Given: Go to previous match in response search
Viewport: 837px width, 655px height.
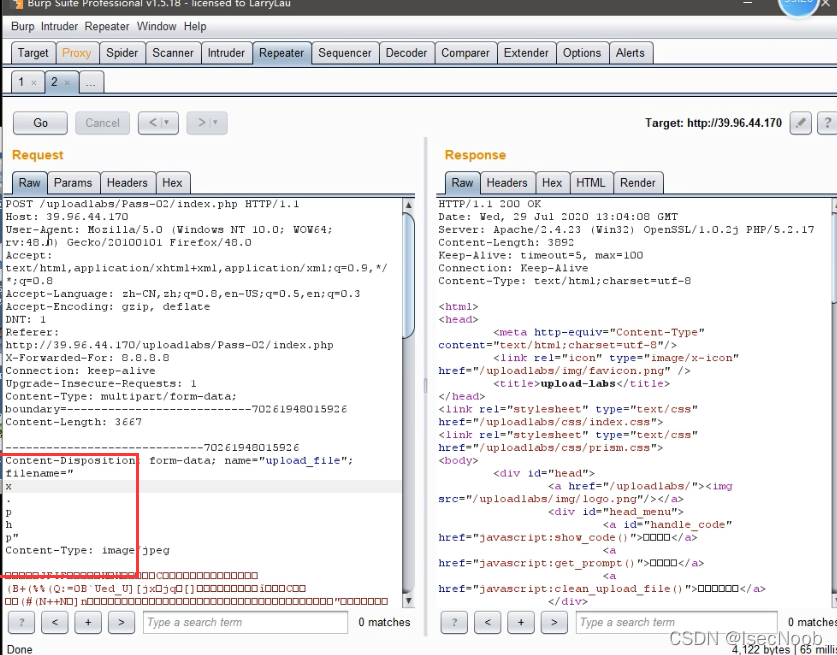Looking at the screenshot, I should [487, 622].
